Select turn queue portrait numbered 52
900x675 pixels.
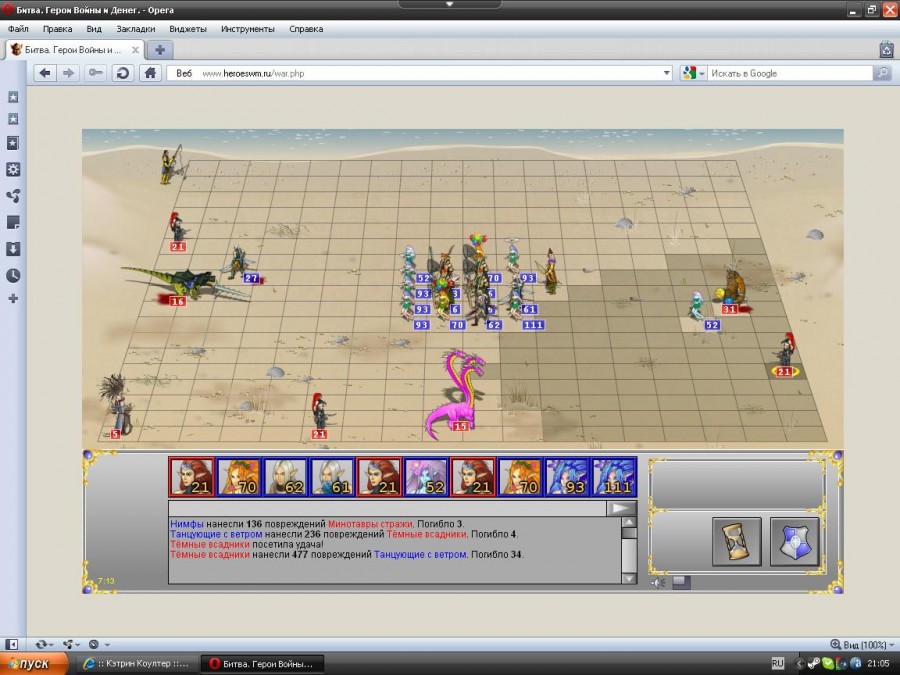[x=426, y=476]
